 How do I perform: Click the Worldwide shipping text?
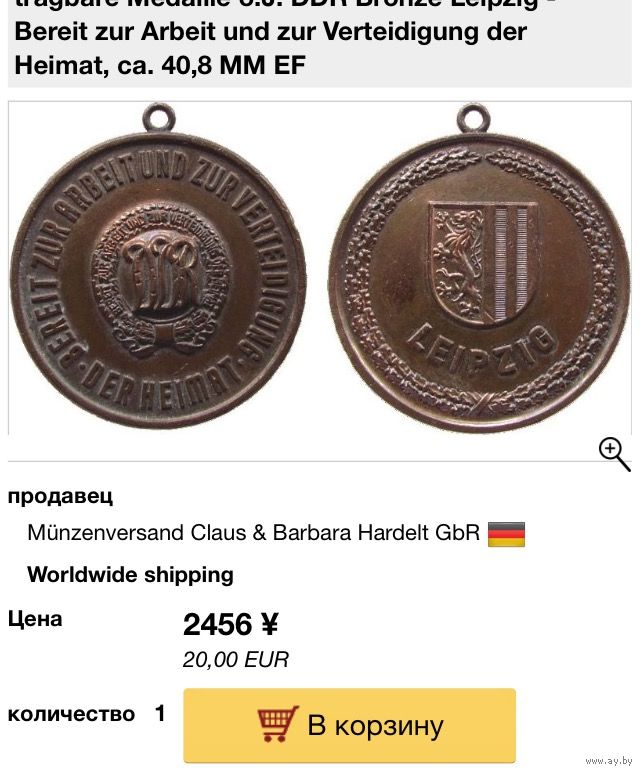130,575
